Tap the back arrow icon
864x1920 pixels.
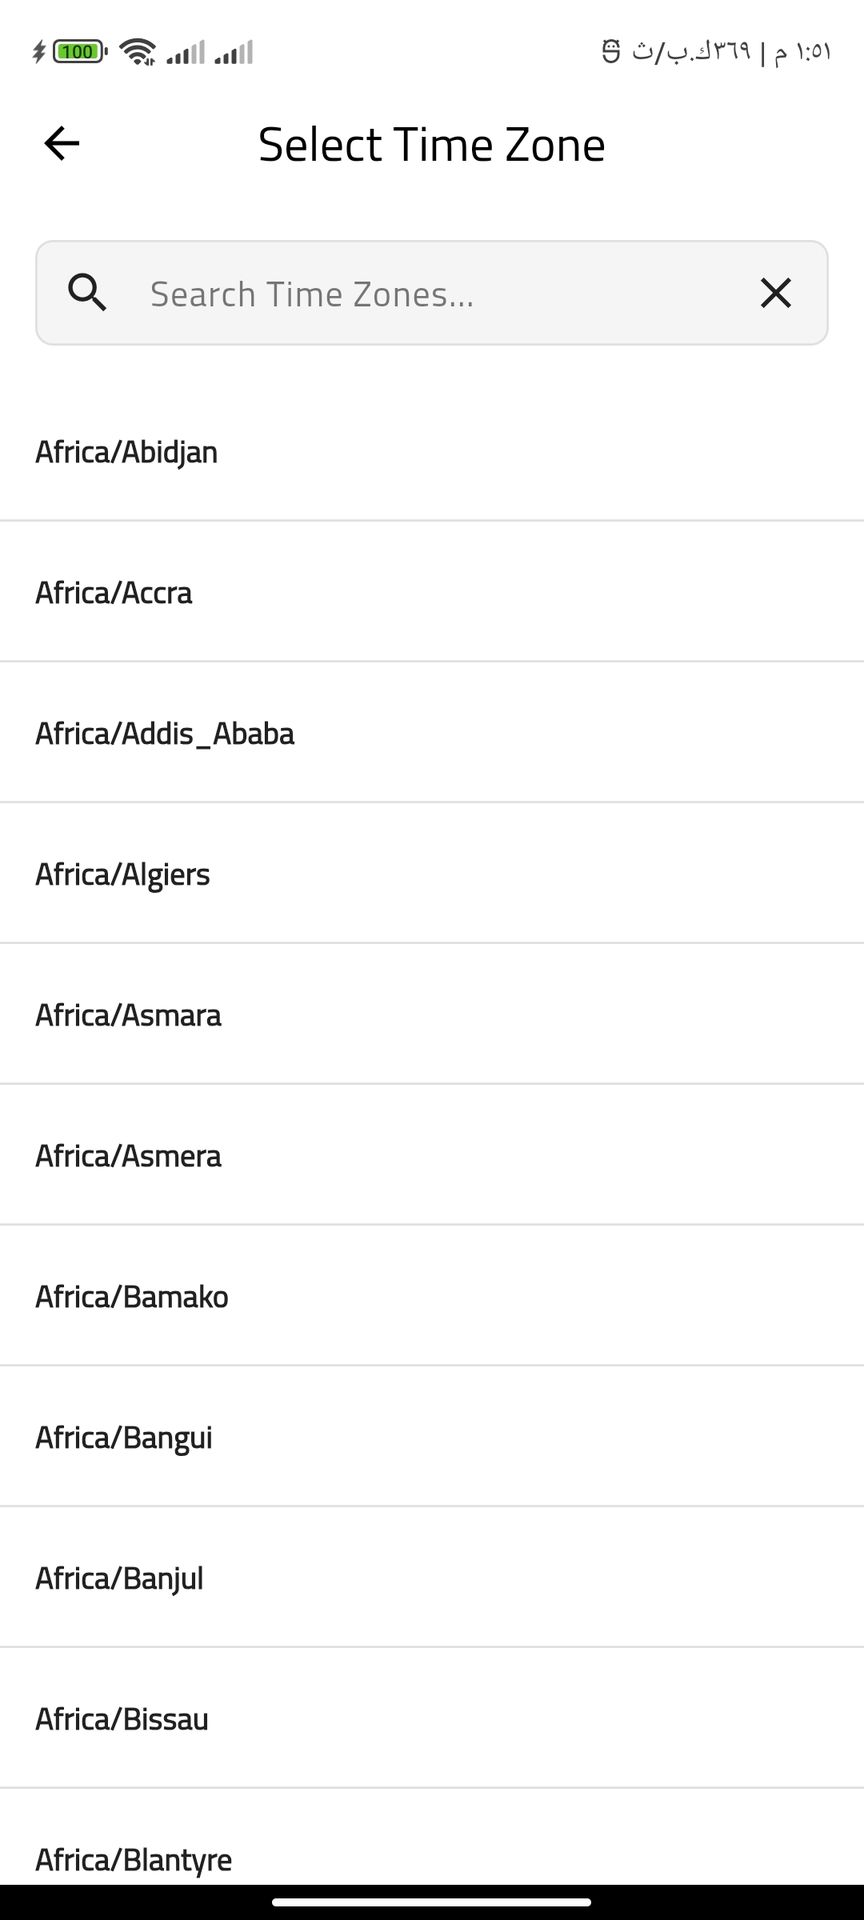click(62, 144)
